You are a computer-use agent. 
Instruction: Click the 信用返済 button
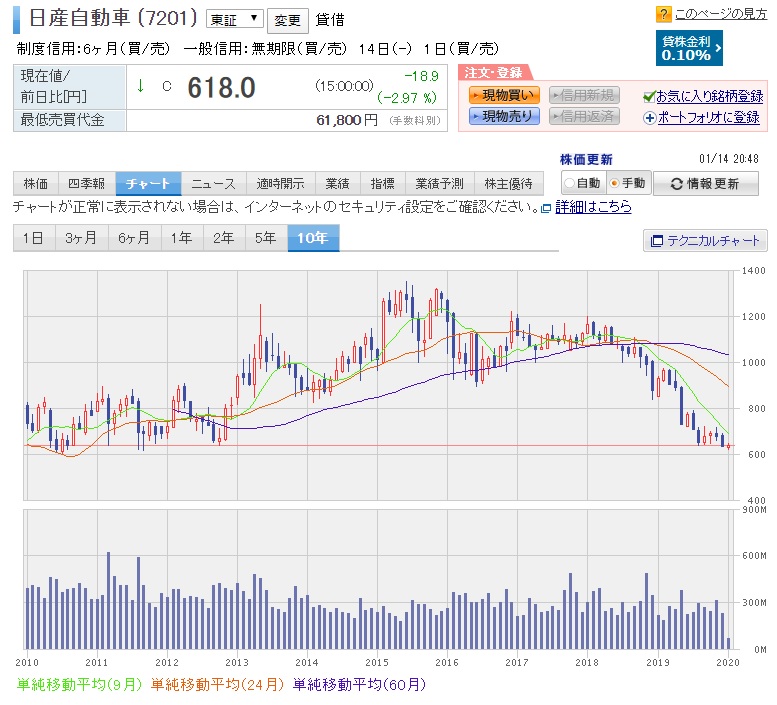[x=584, y=116]
